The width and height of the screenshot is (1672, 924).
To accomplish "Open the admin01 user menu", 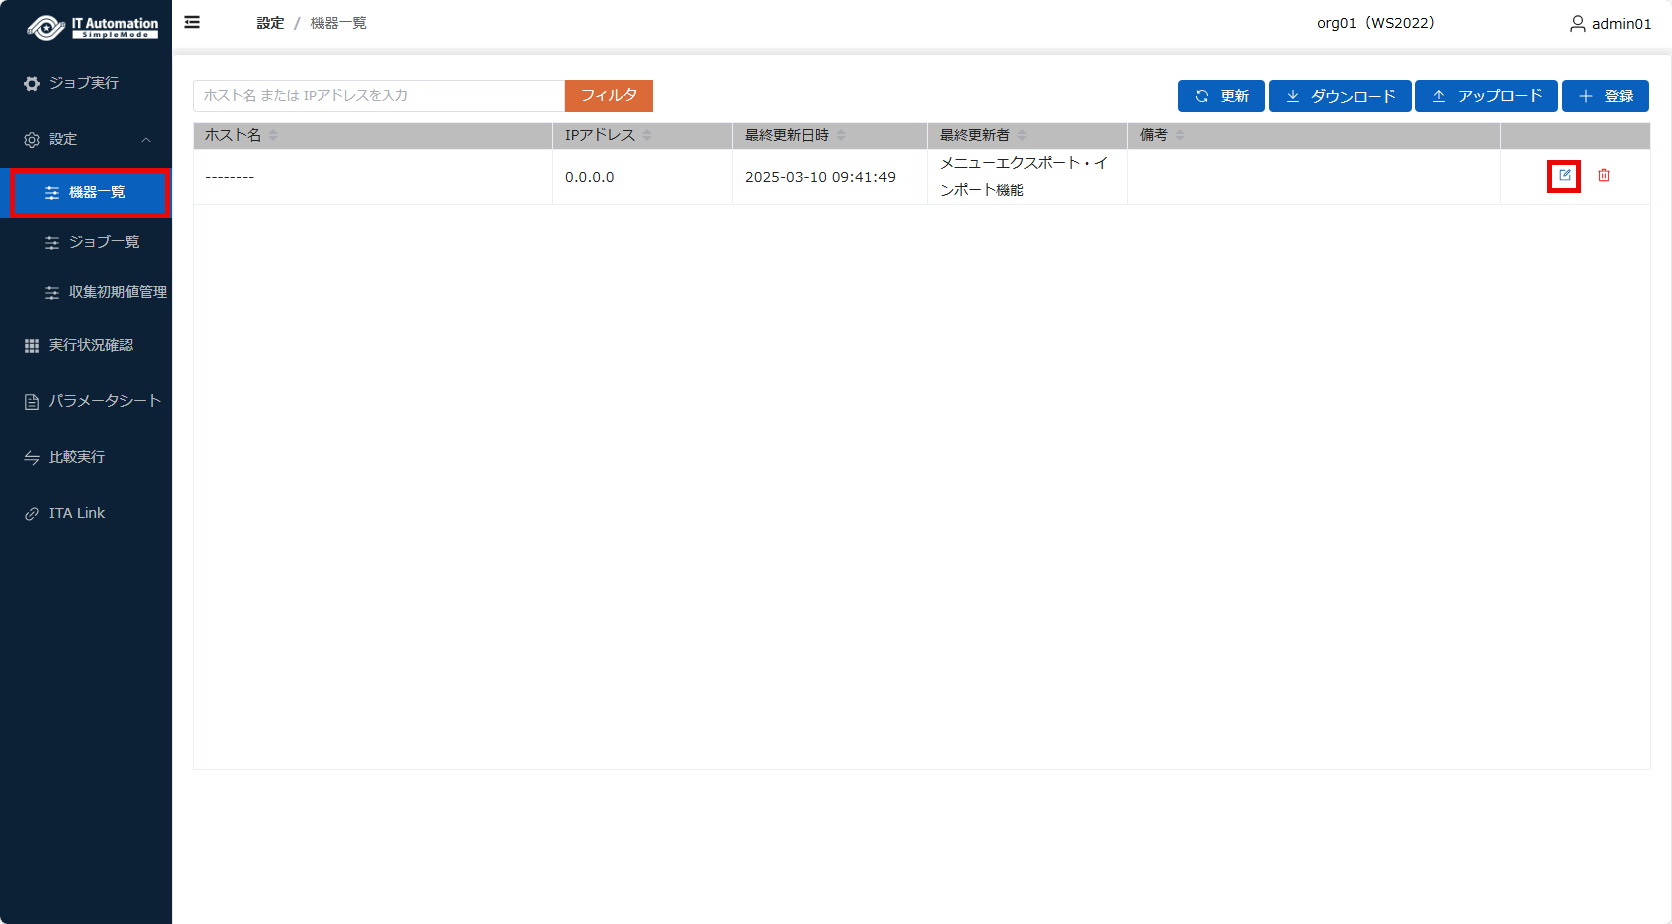I will tap(1610, 23).
